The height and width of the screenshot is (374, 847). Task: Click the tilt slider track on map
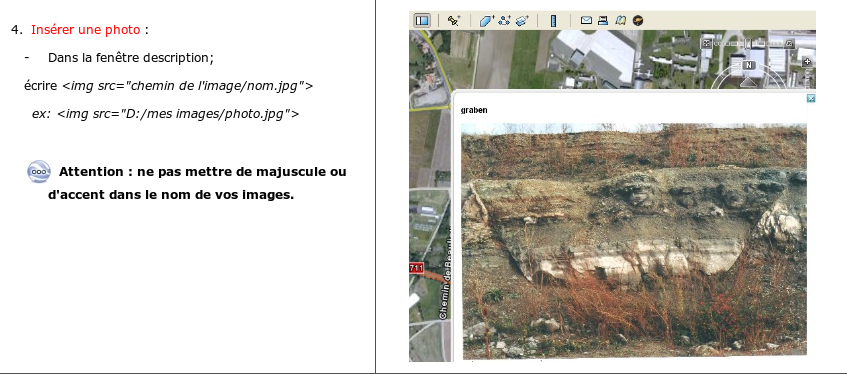point(748,43)
